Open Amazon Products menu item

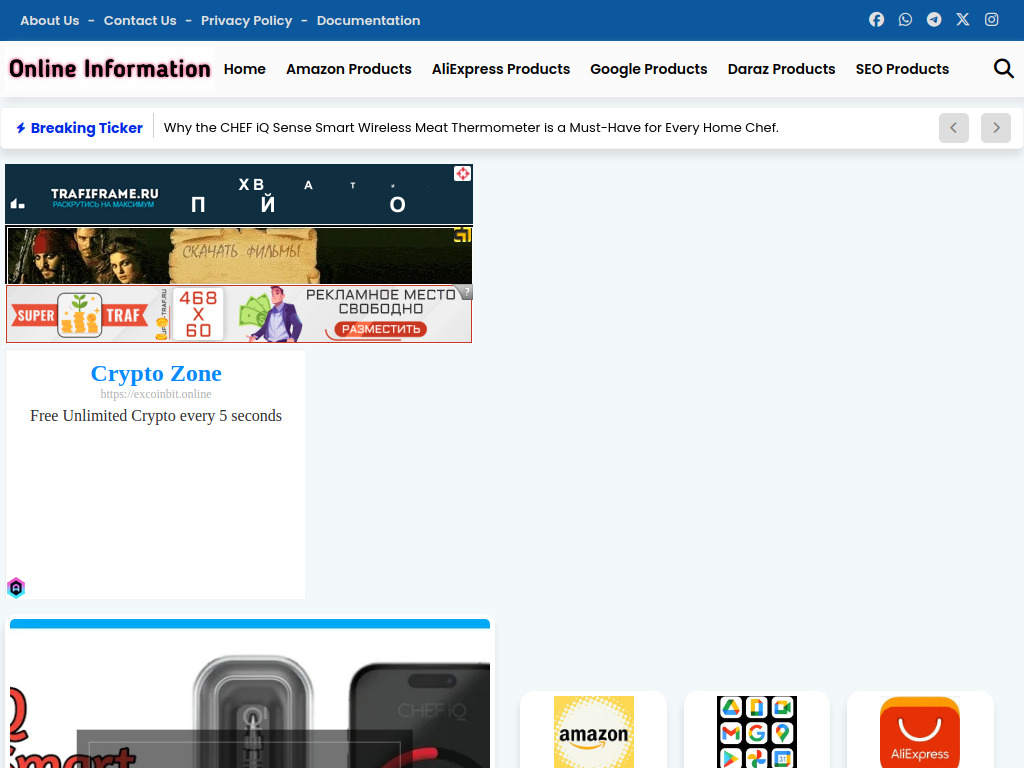pos(349,69)
